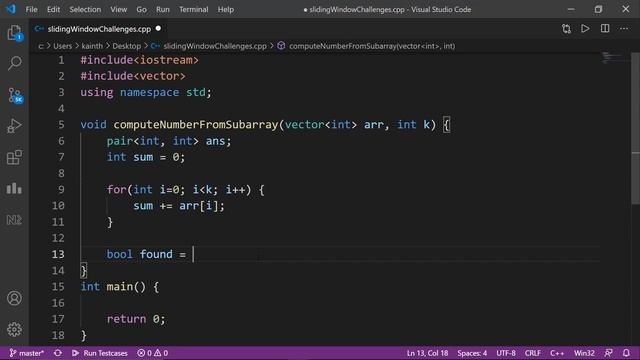This screenshot has height=360, width=640.
Task: Click Run Testcases in status bar
Action: pos(100,353)
